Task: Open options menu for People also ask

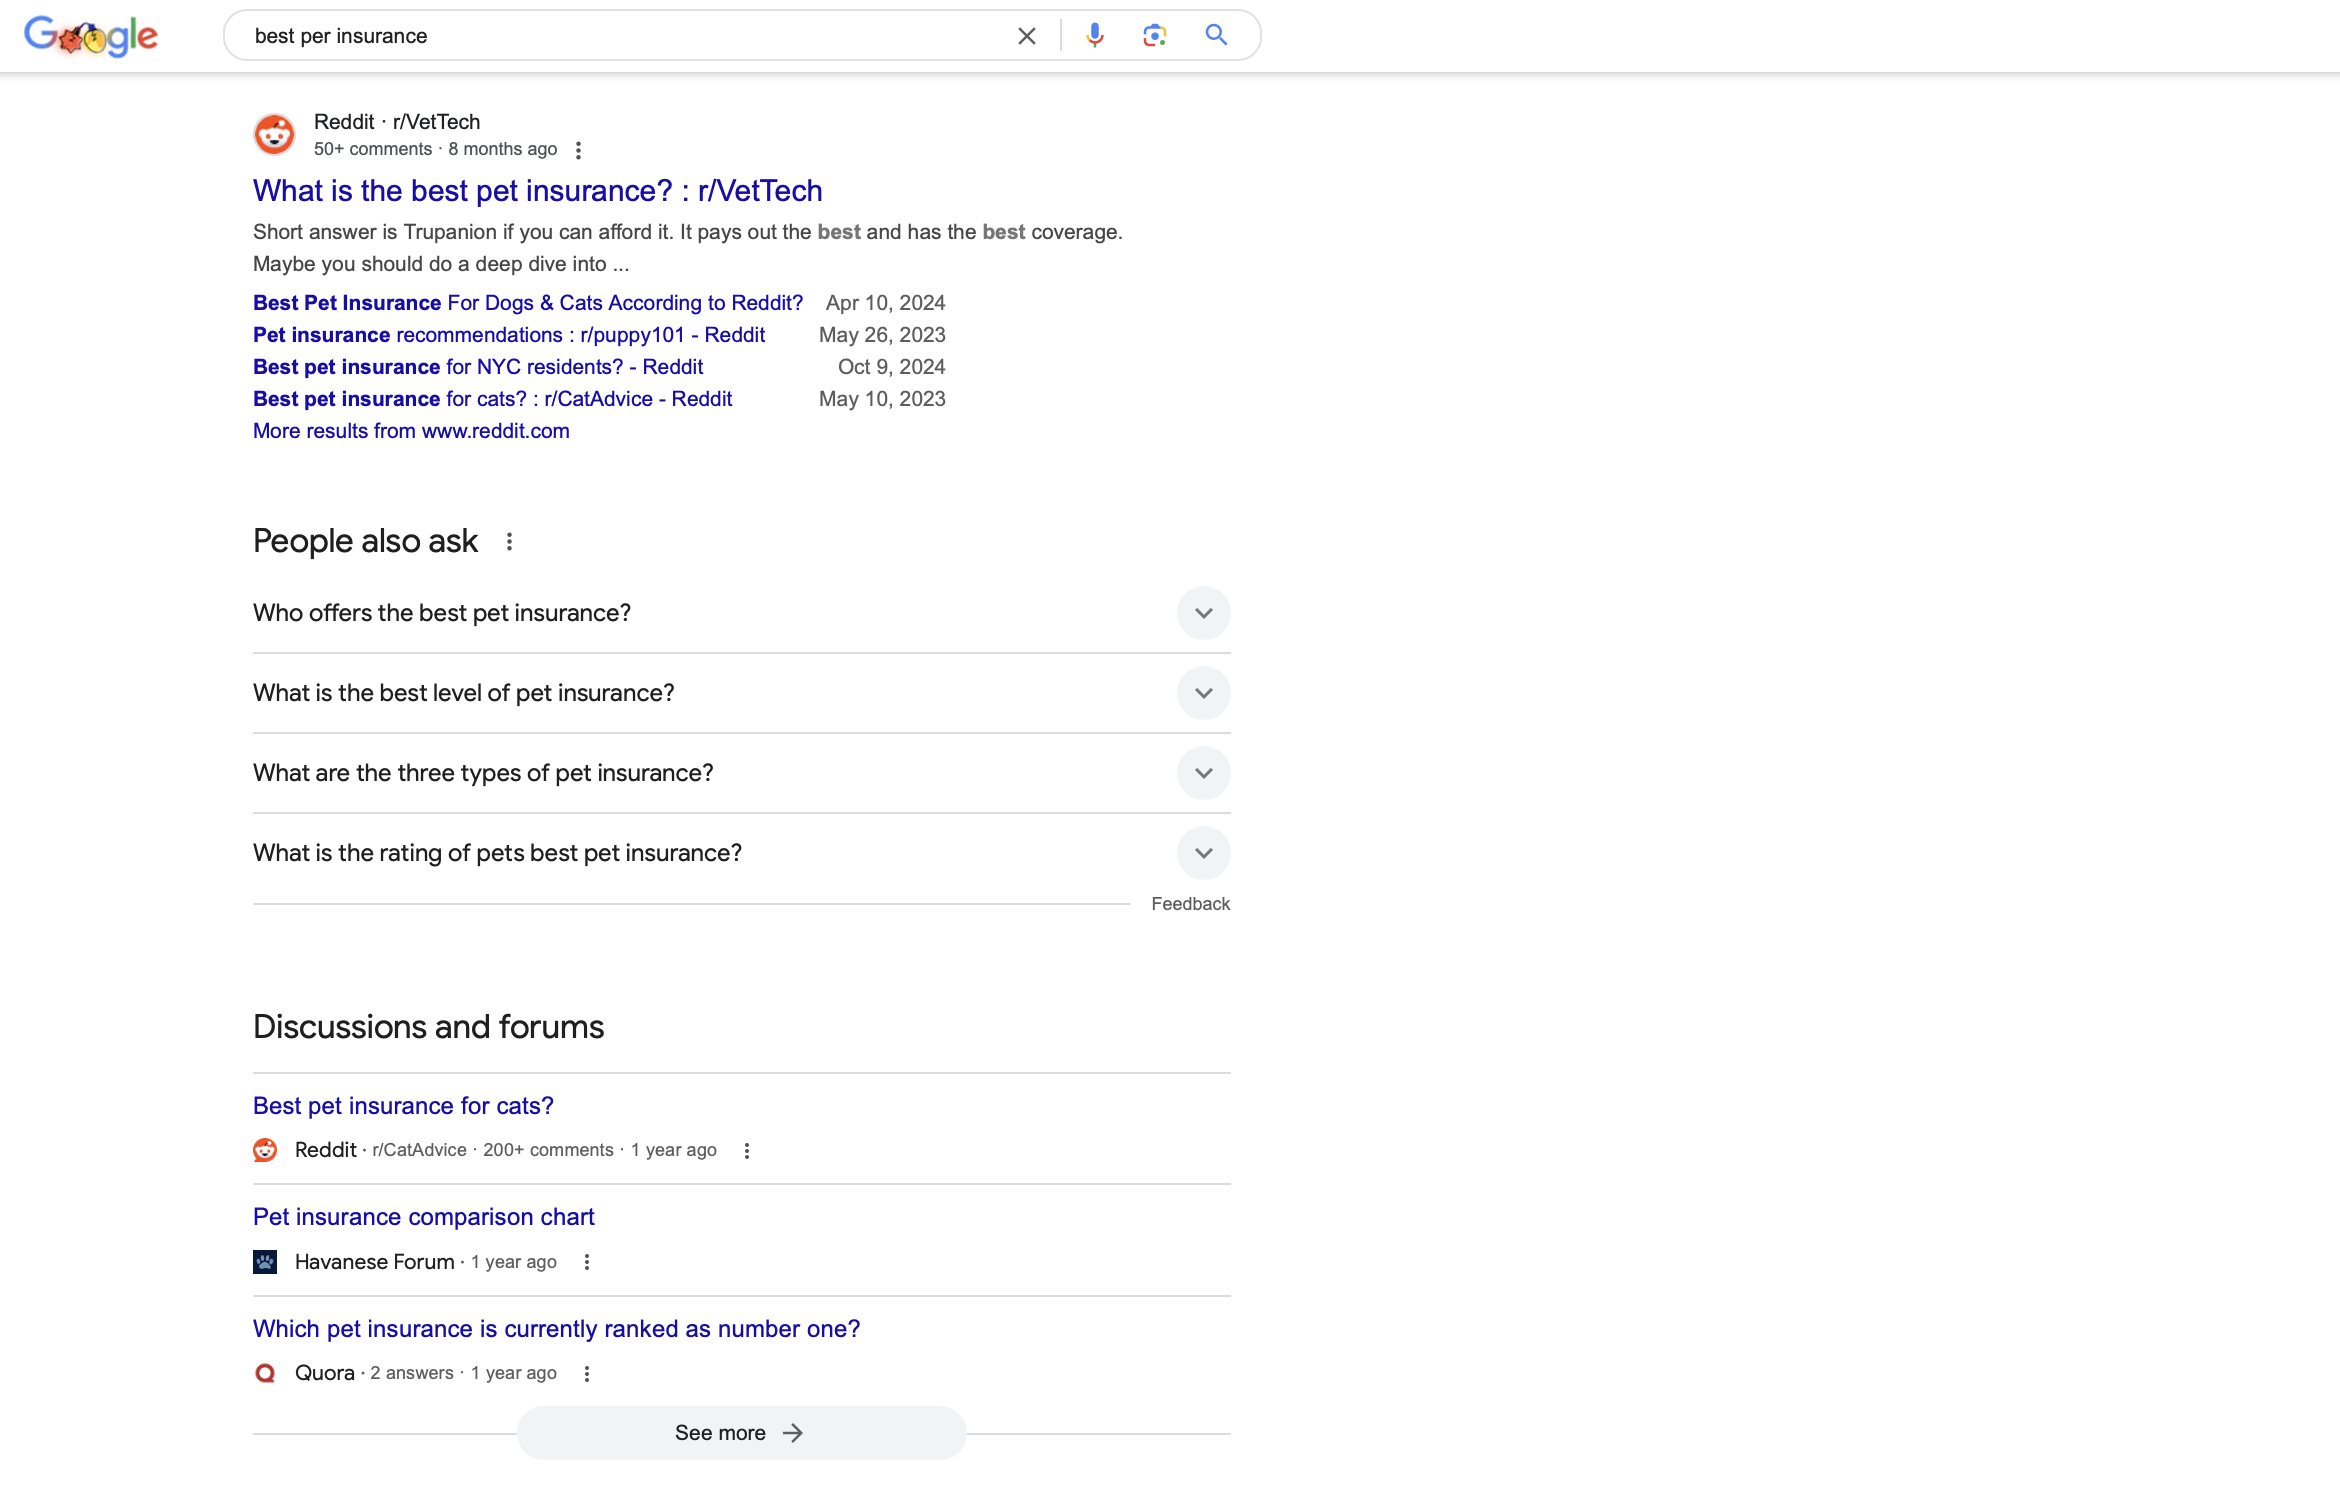Action: (510, 541)
